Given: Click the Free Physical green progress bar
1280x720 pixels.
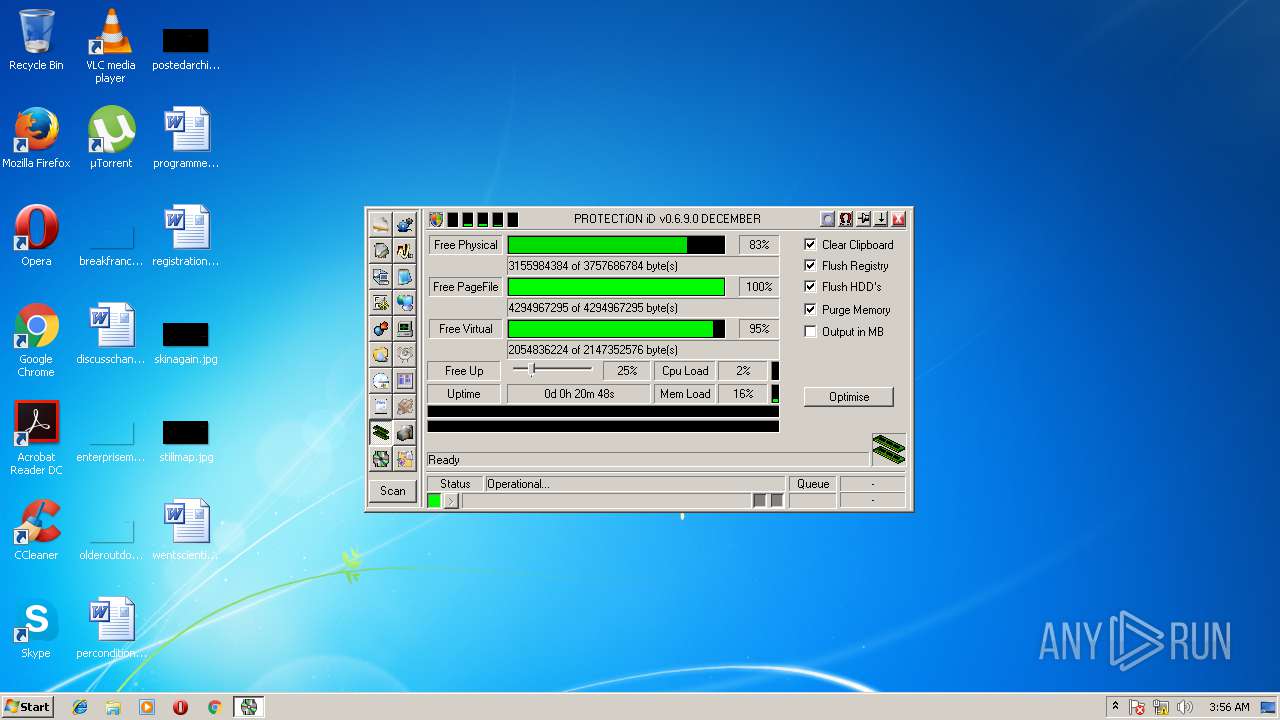Looking at the screenshot, I should (616, 245).
